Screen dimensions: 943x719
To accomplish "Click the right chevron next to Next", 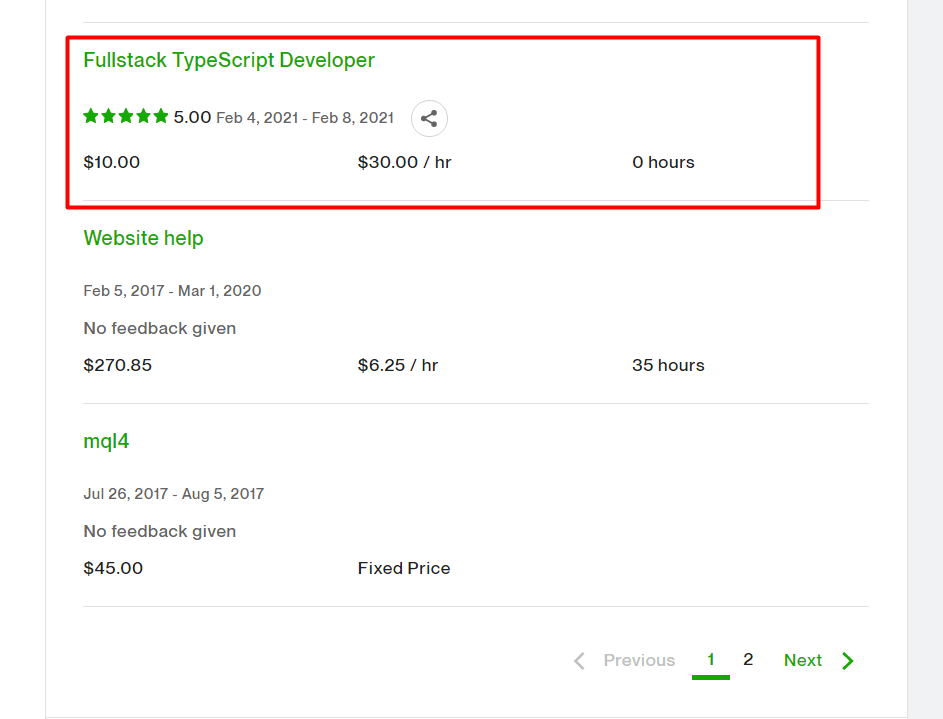I will point(848,661).
